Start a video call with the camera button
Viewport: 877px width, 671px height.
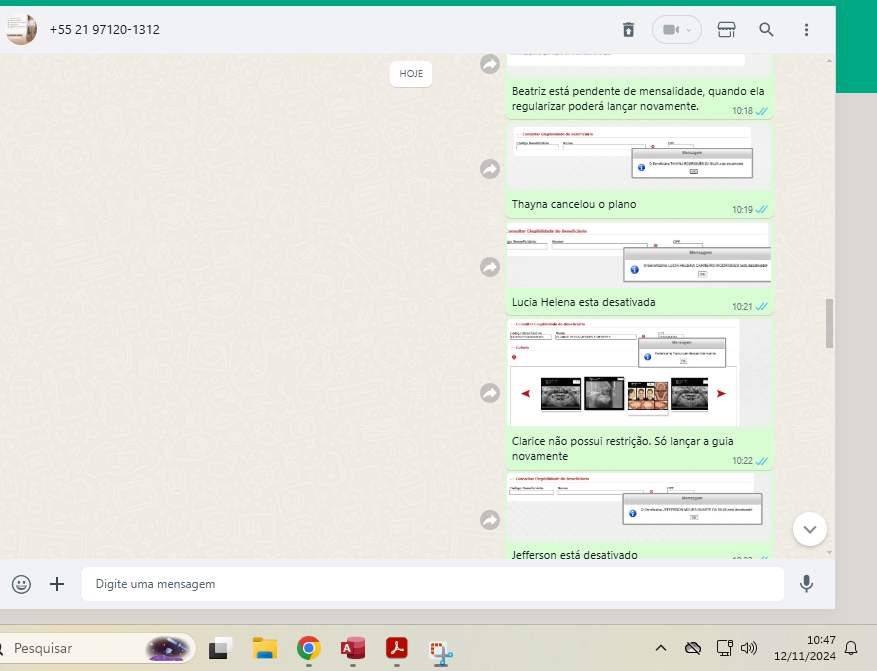[x=676, y=30]
